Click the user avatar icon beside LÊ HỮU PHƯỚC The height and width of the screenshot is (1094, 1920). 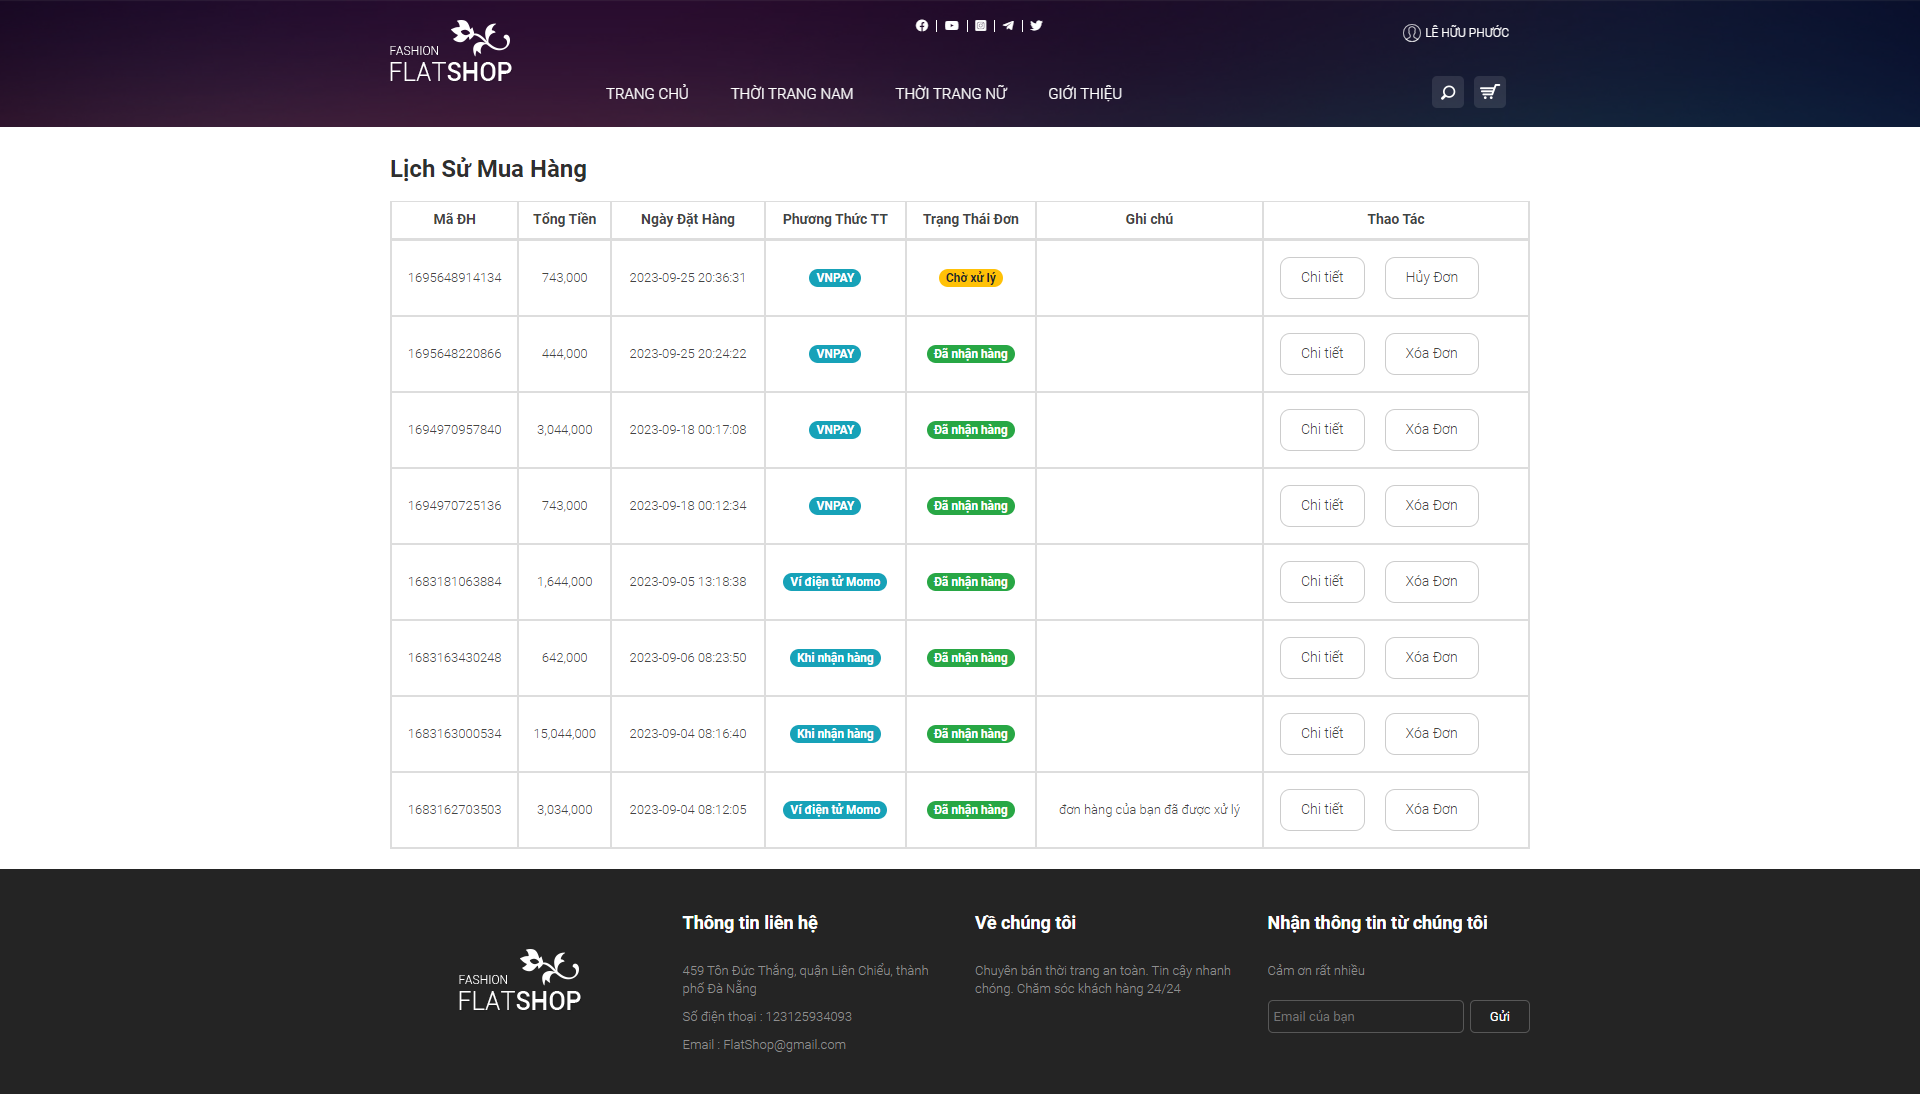(1411, 33)
